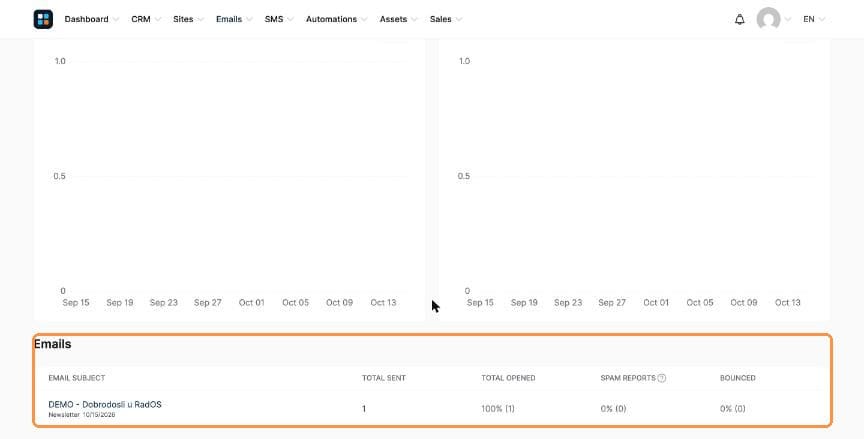
Task: Click the SPAM REPORTS column header
Action: click(x=628, y=378)
